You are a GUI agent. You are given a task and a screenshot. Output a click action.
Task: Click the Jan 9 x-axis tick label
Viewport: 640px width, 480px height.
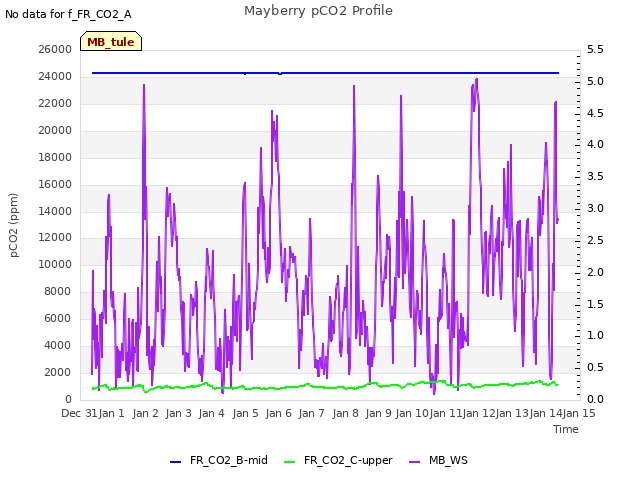pos(378,413)
